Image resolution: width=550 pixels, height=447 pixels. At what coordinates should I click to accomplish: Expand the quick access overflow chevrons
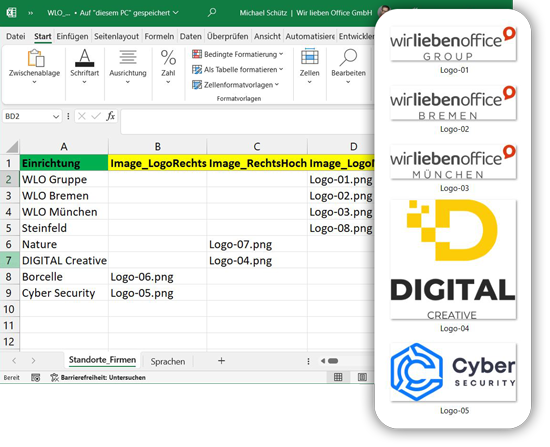click(31, 13)
